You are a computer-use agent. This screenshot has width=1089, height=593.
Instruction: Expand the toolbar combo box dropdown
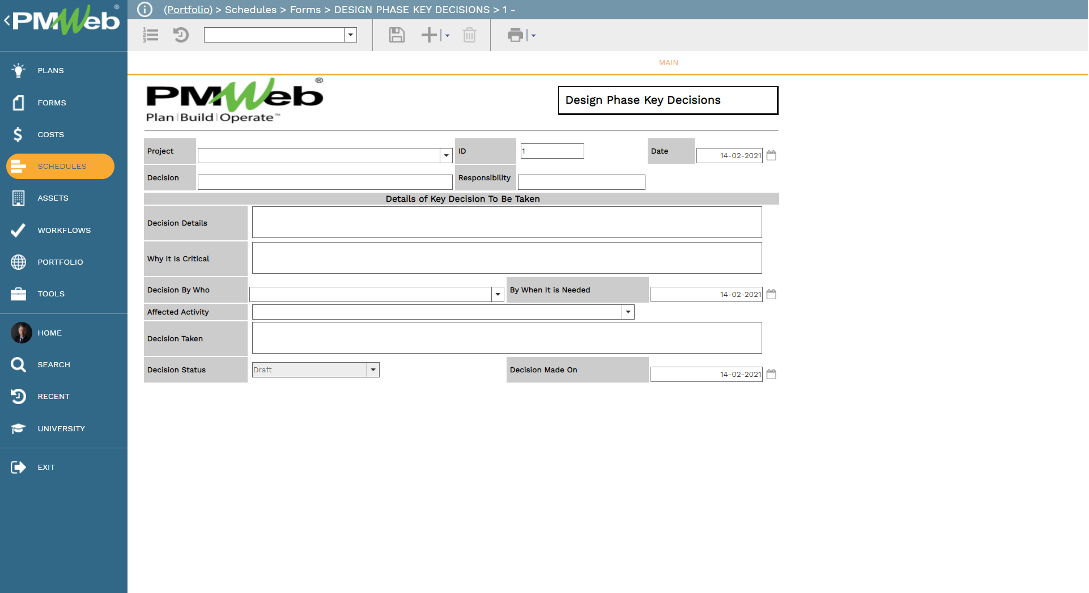(351, 35)
